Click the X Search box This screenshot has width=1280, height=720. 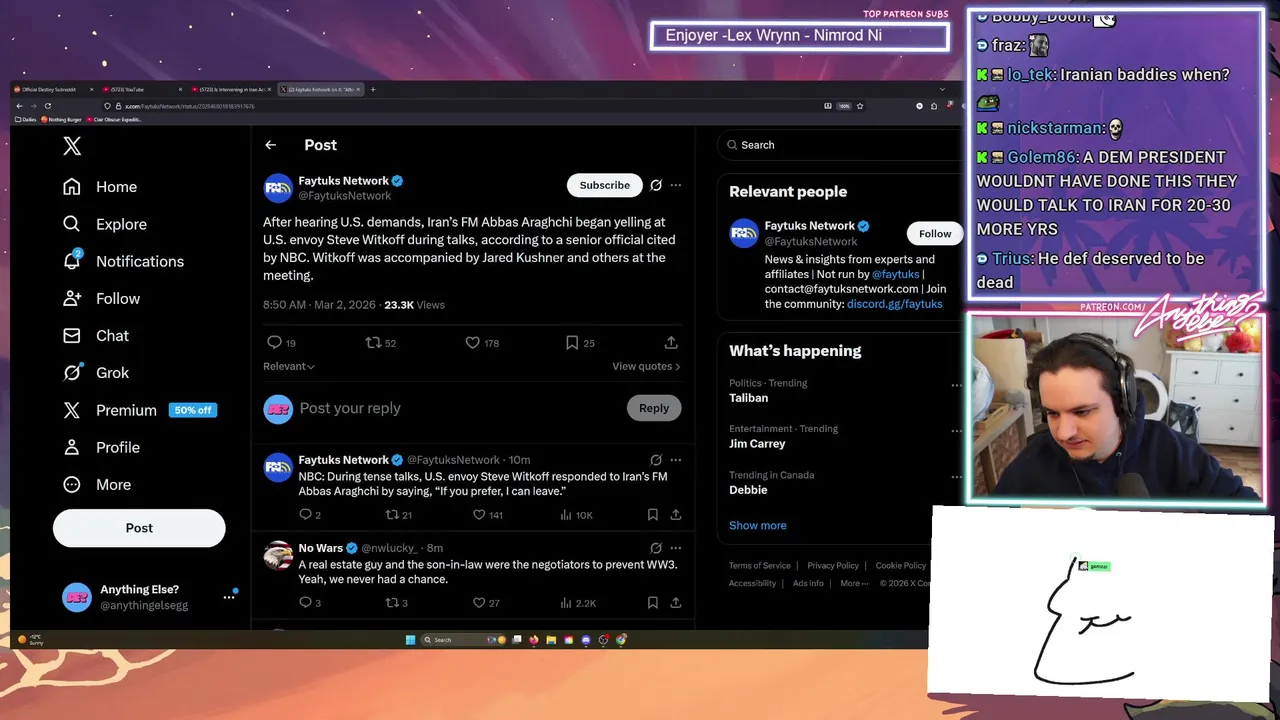pos(838,145)
